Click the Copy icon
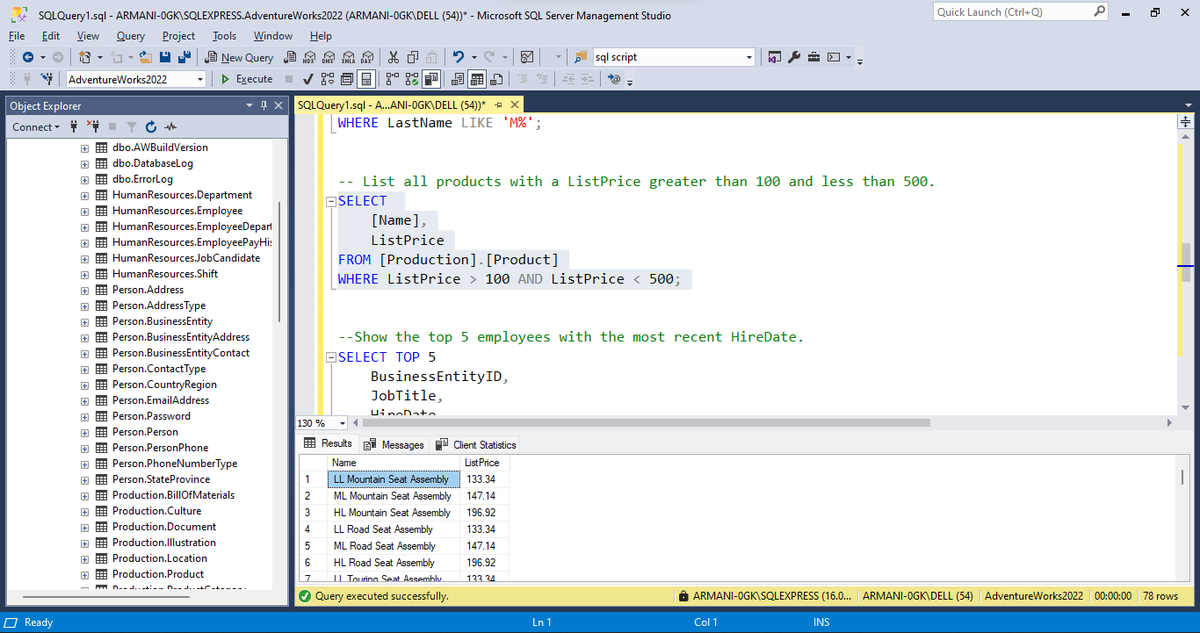The width and height of the screenshot is (1200, 633). pos(413,58)
